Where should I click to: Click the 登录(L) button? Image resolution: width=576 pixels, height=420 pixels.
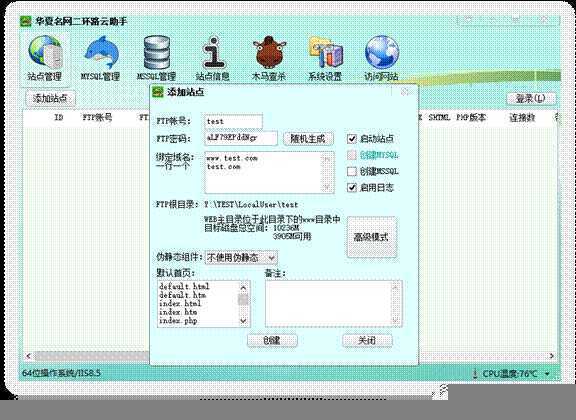[530, 98]
